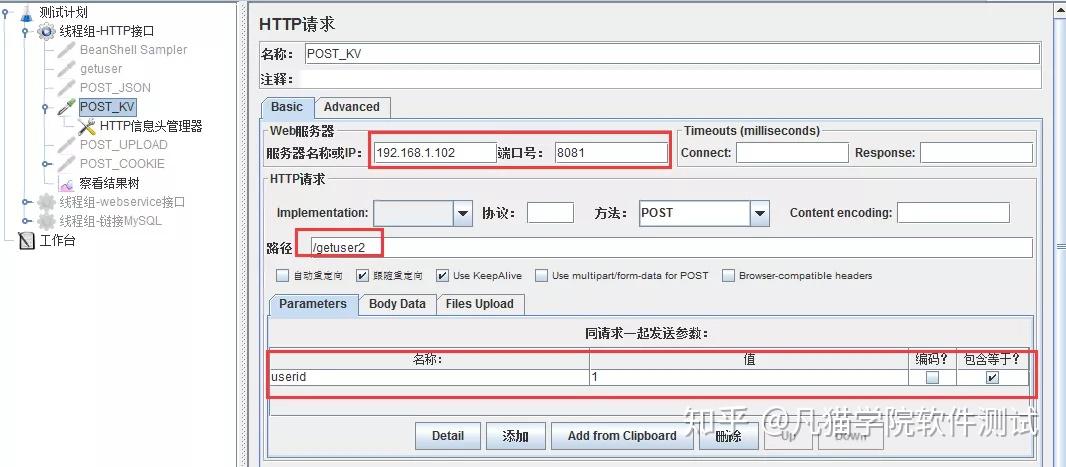Viewport: 1066px width, 467px height.
Task: Switch to the Advanced tab
Action: pos(351,107)
